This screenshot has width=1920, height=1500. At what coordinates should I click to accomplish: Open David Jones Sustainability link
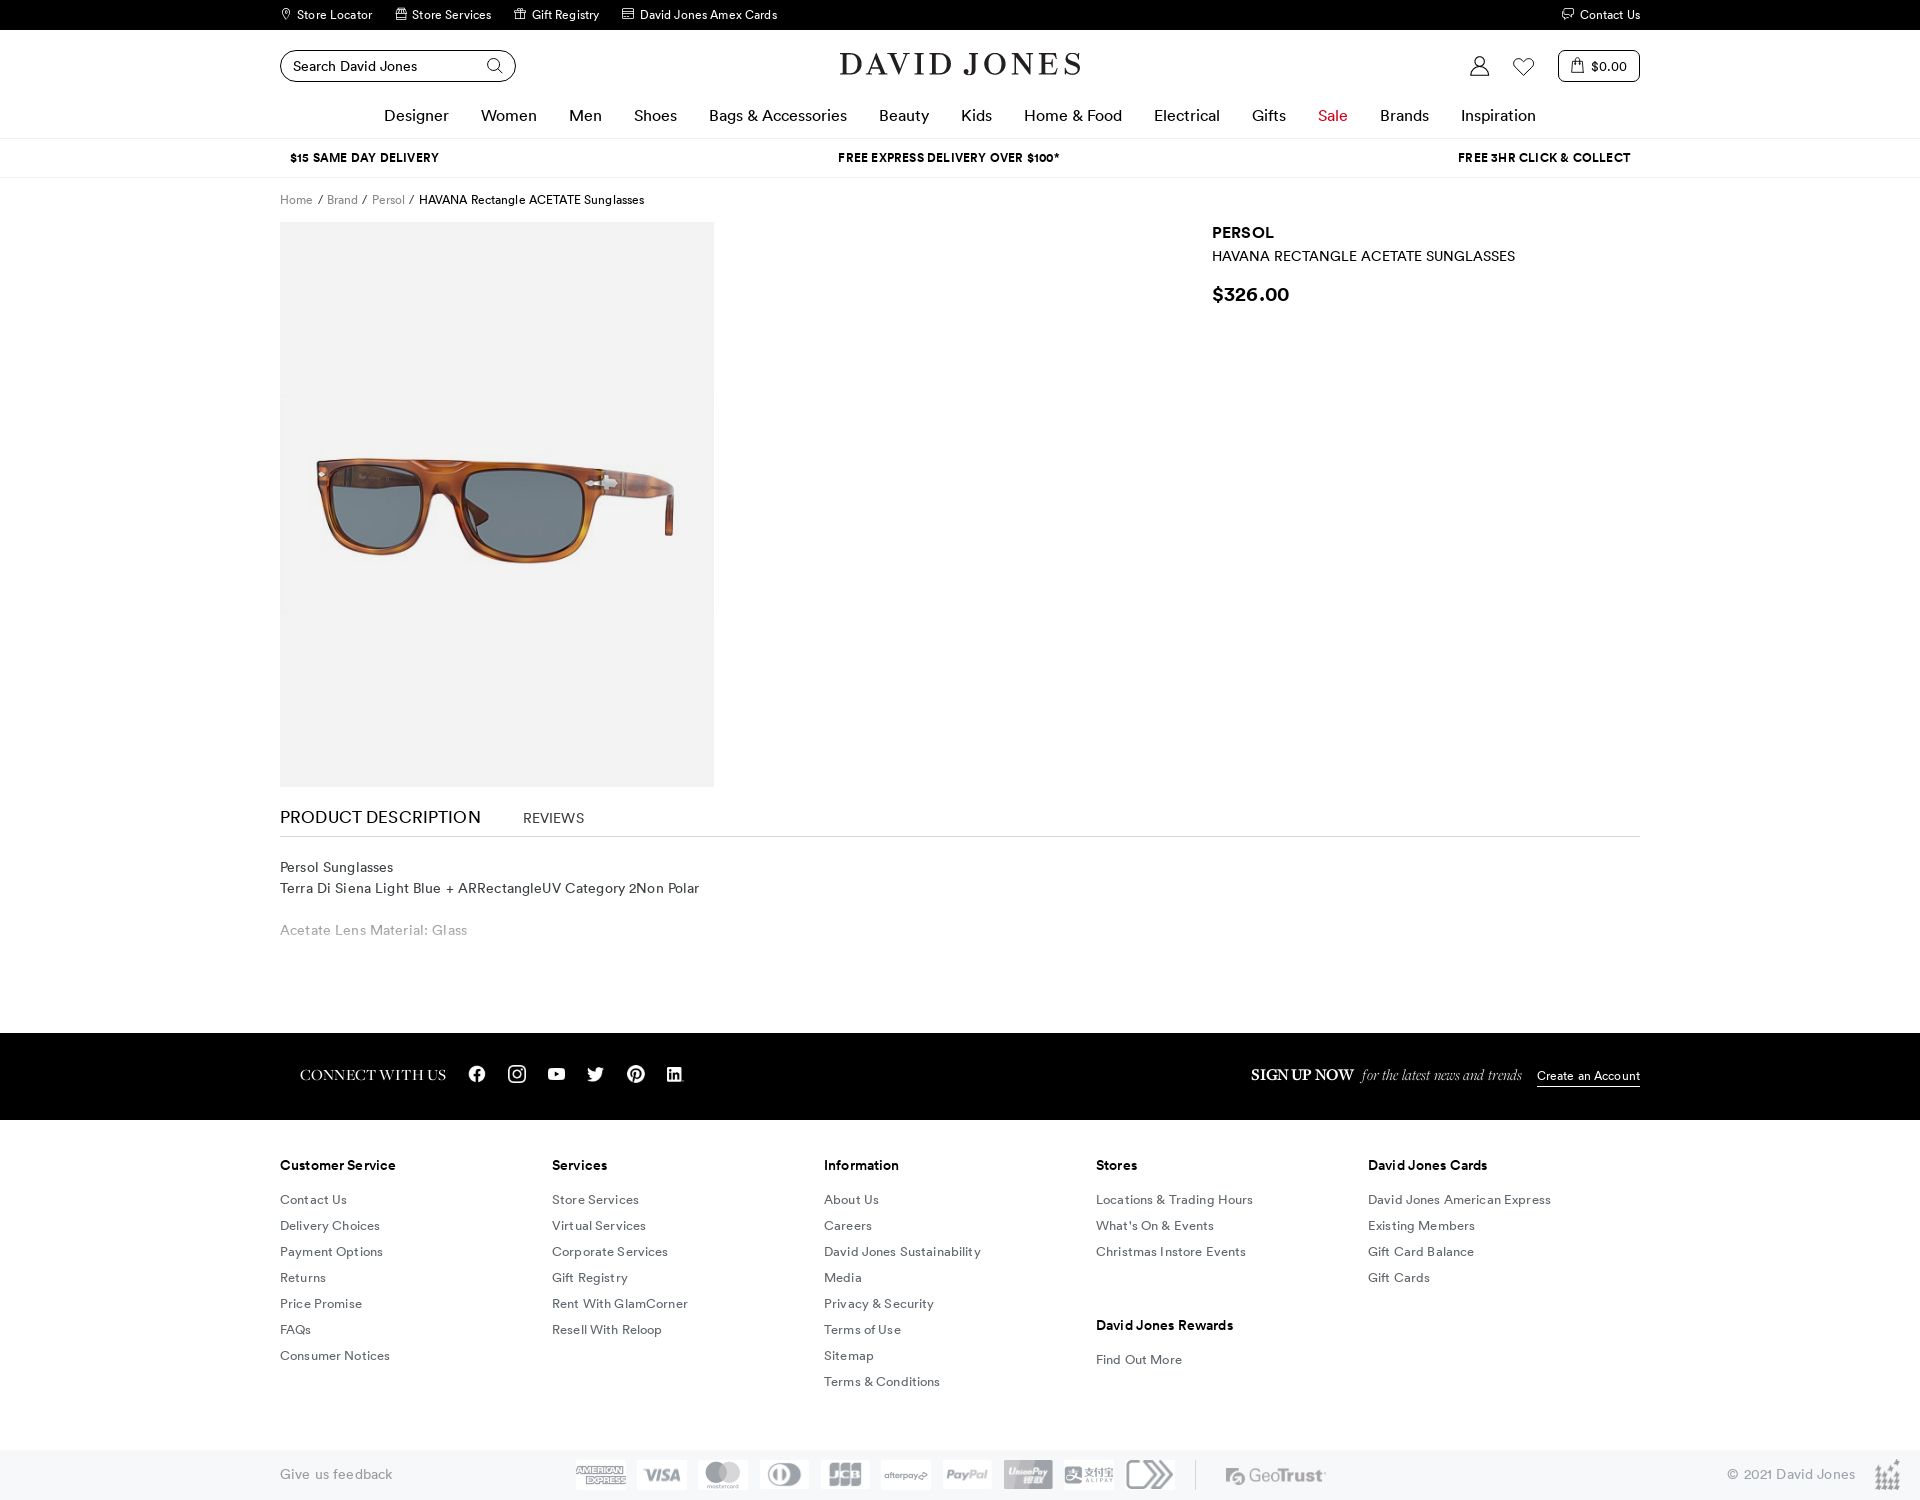pos(902,1252)
